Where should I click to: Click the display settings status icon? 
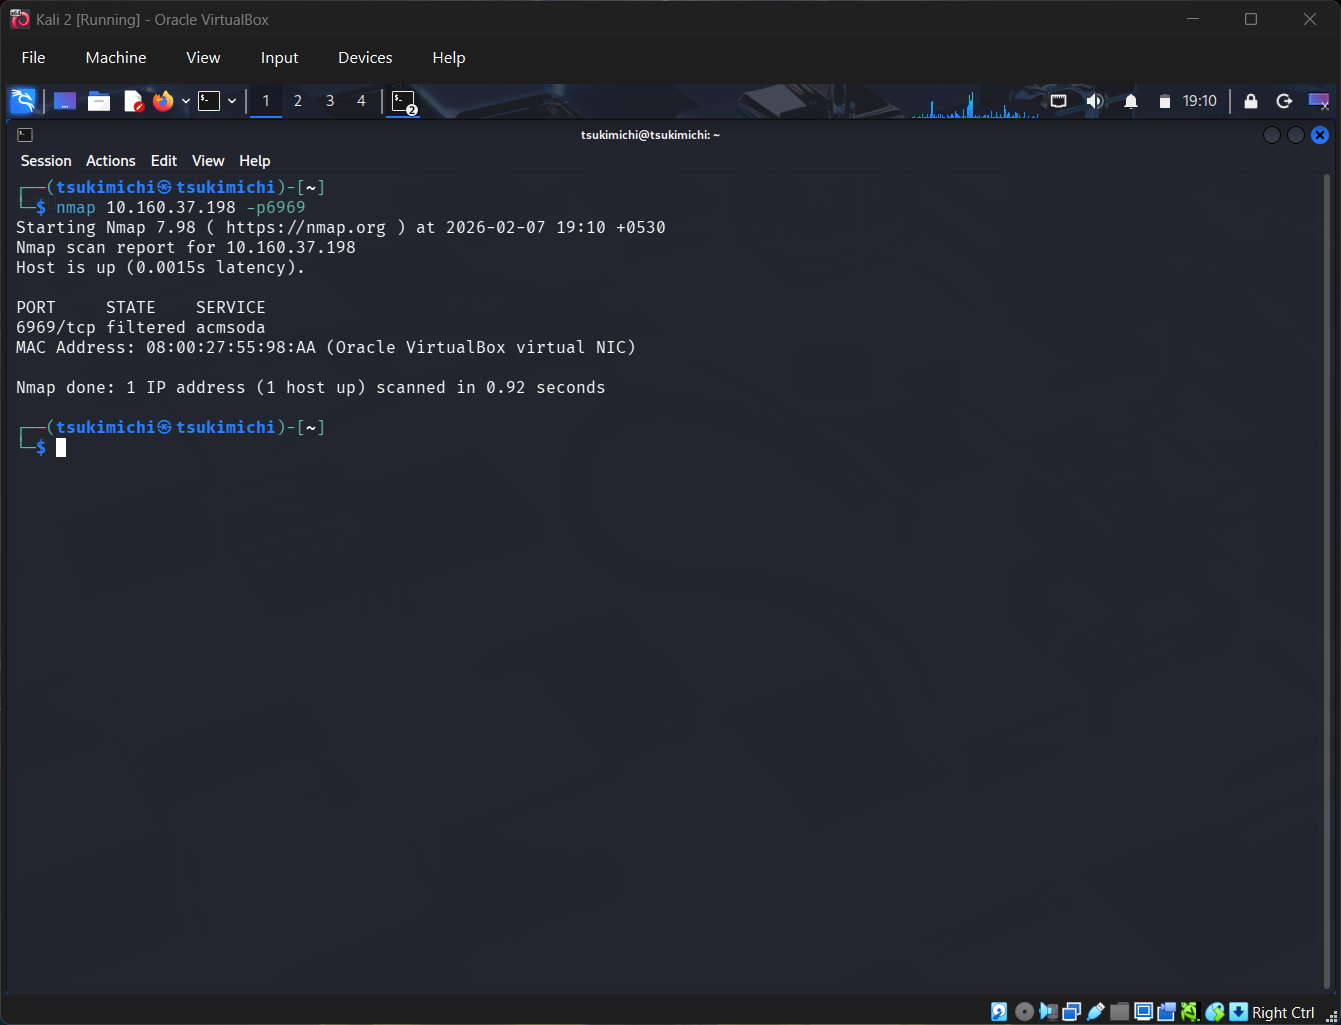pyautogui.click(x=1144, y=1012)
